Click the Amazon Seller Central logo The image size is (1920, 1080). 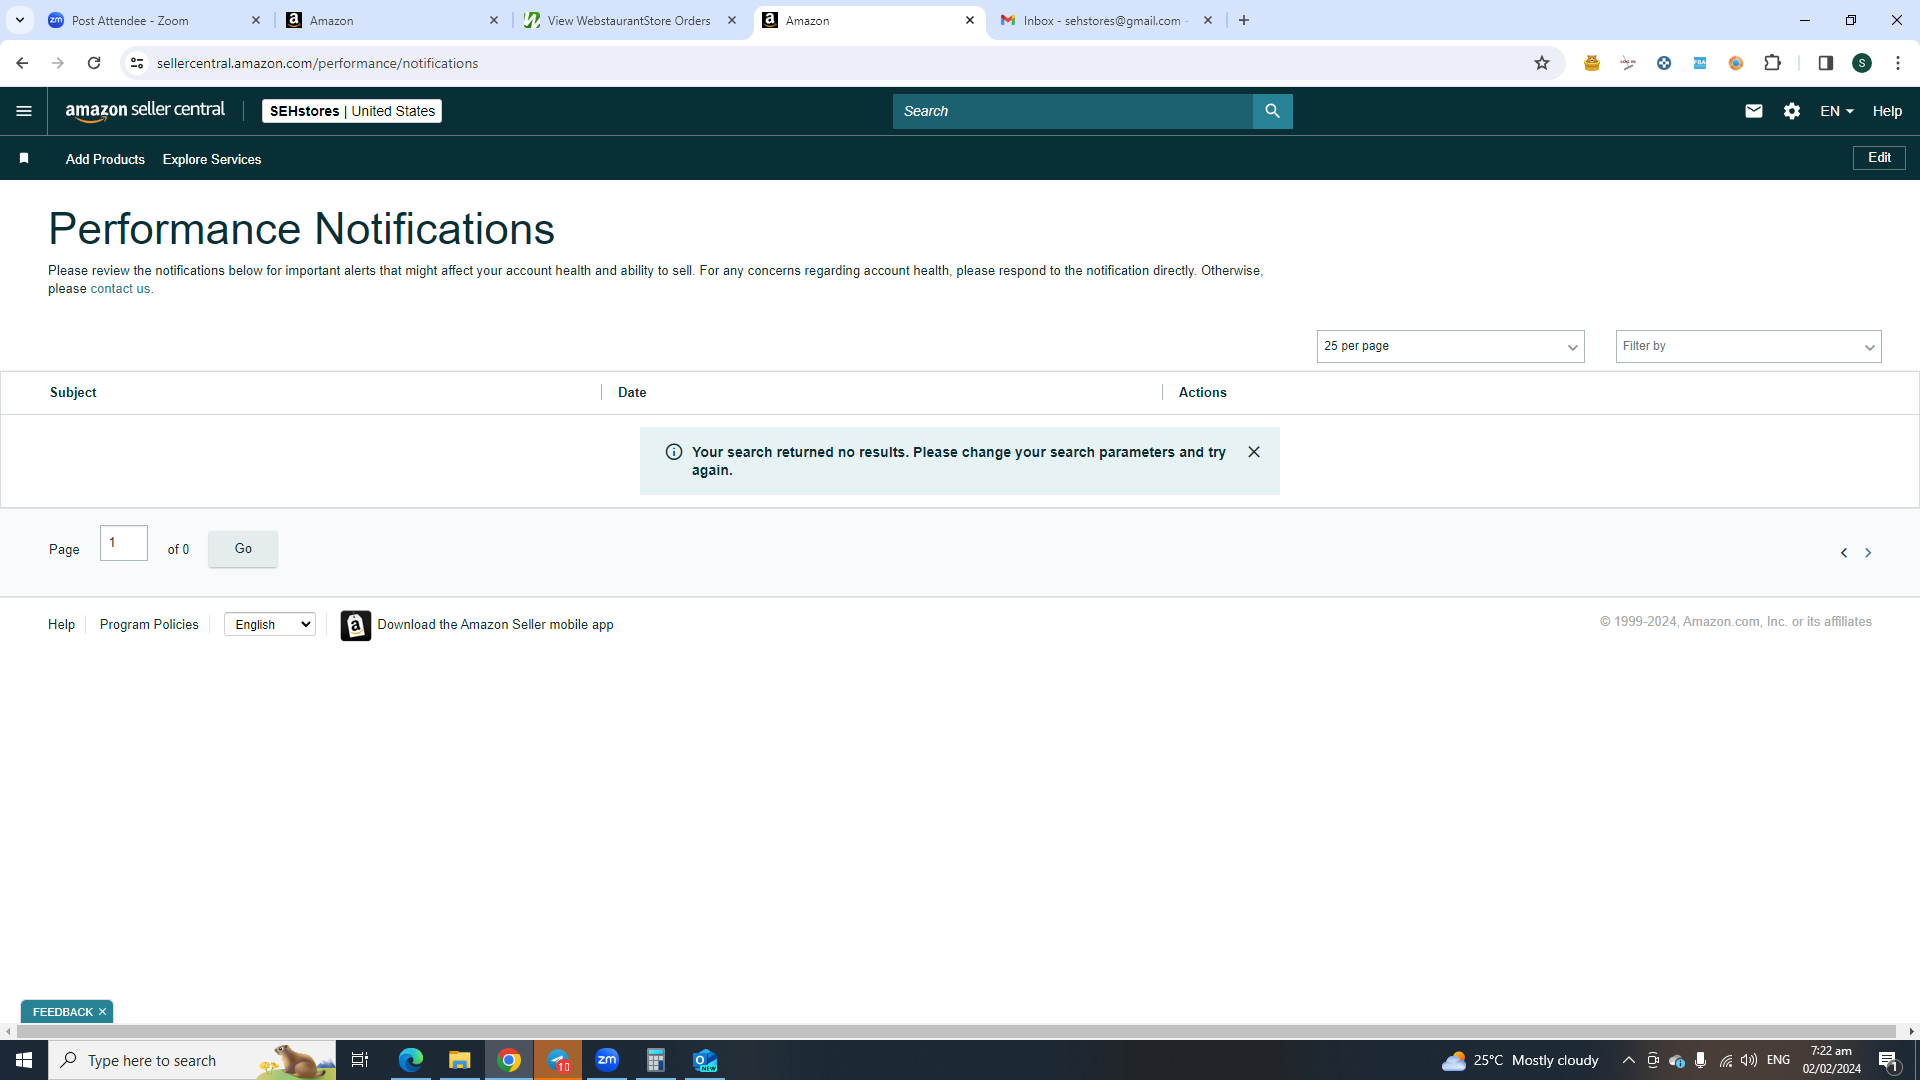(x=145, y=111)
